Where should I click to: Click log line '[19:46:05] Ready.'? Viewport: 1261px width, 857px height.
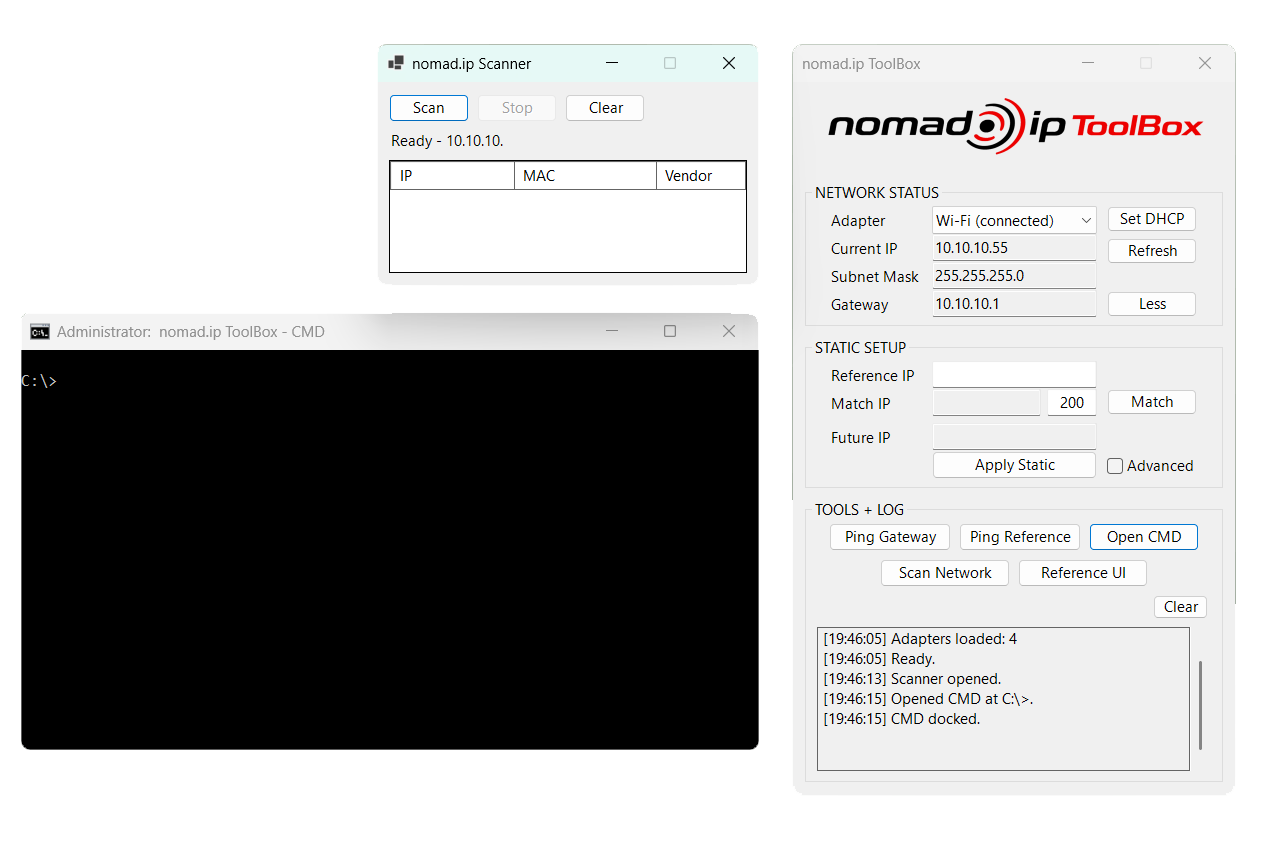point(879,659)
